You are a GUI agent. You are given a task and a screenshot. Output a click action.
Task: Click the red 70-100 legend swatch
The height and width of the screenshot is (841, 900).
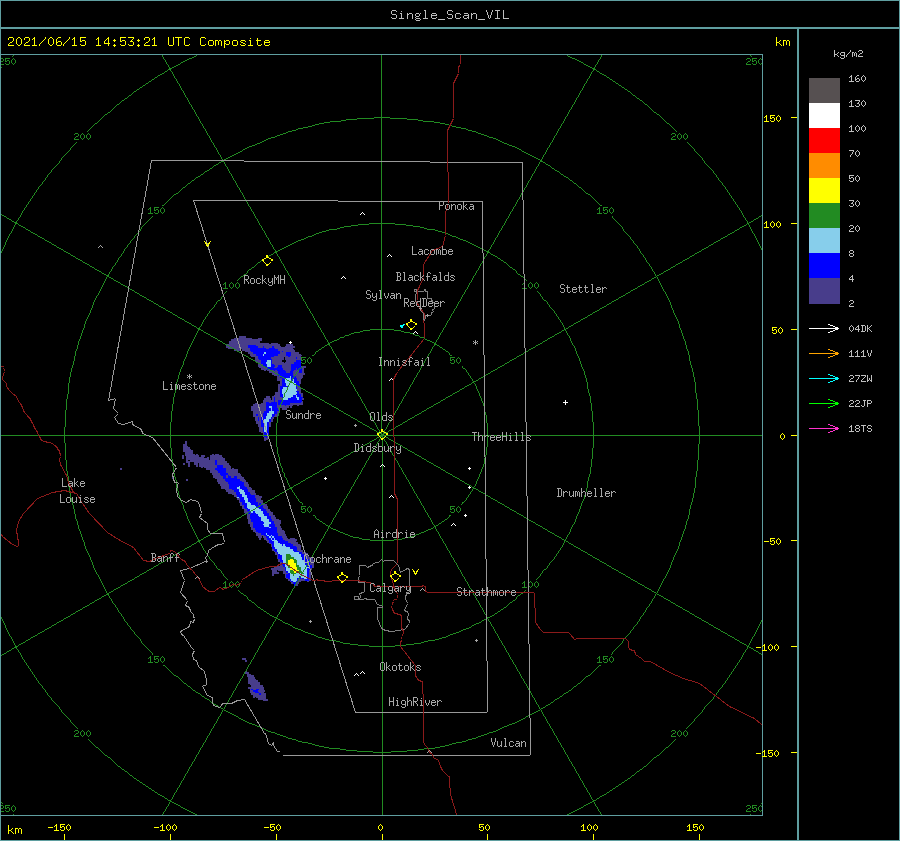pyautogui.click(x=824, y=141)
